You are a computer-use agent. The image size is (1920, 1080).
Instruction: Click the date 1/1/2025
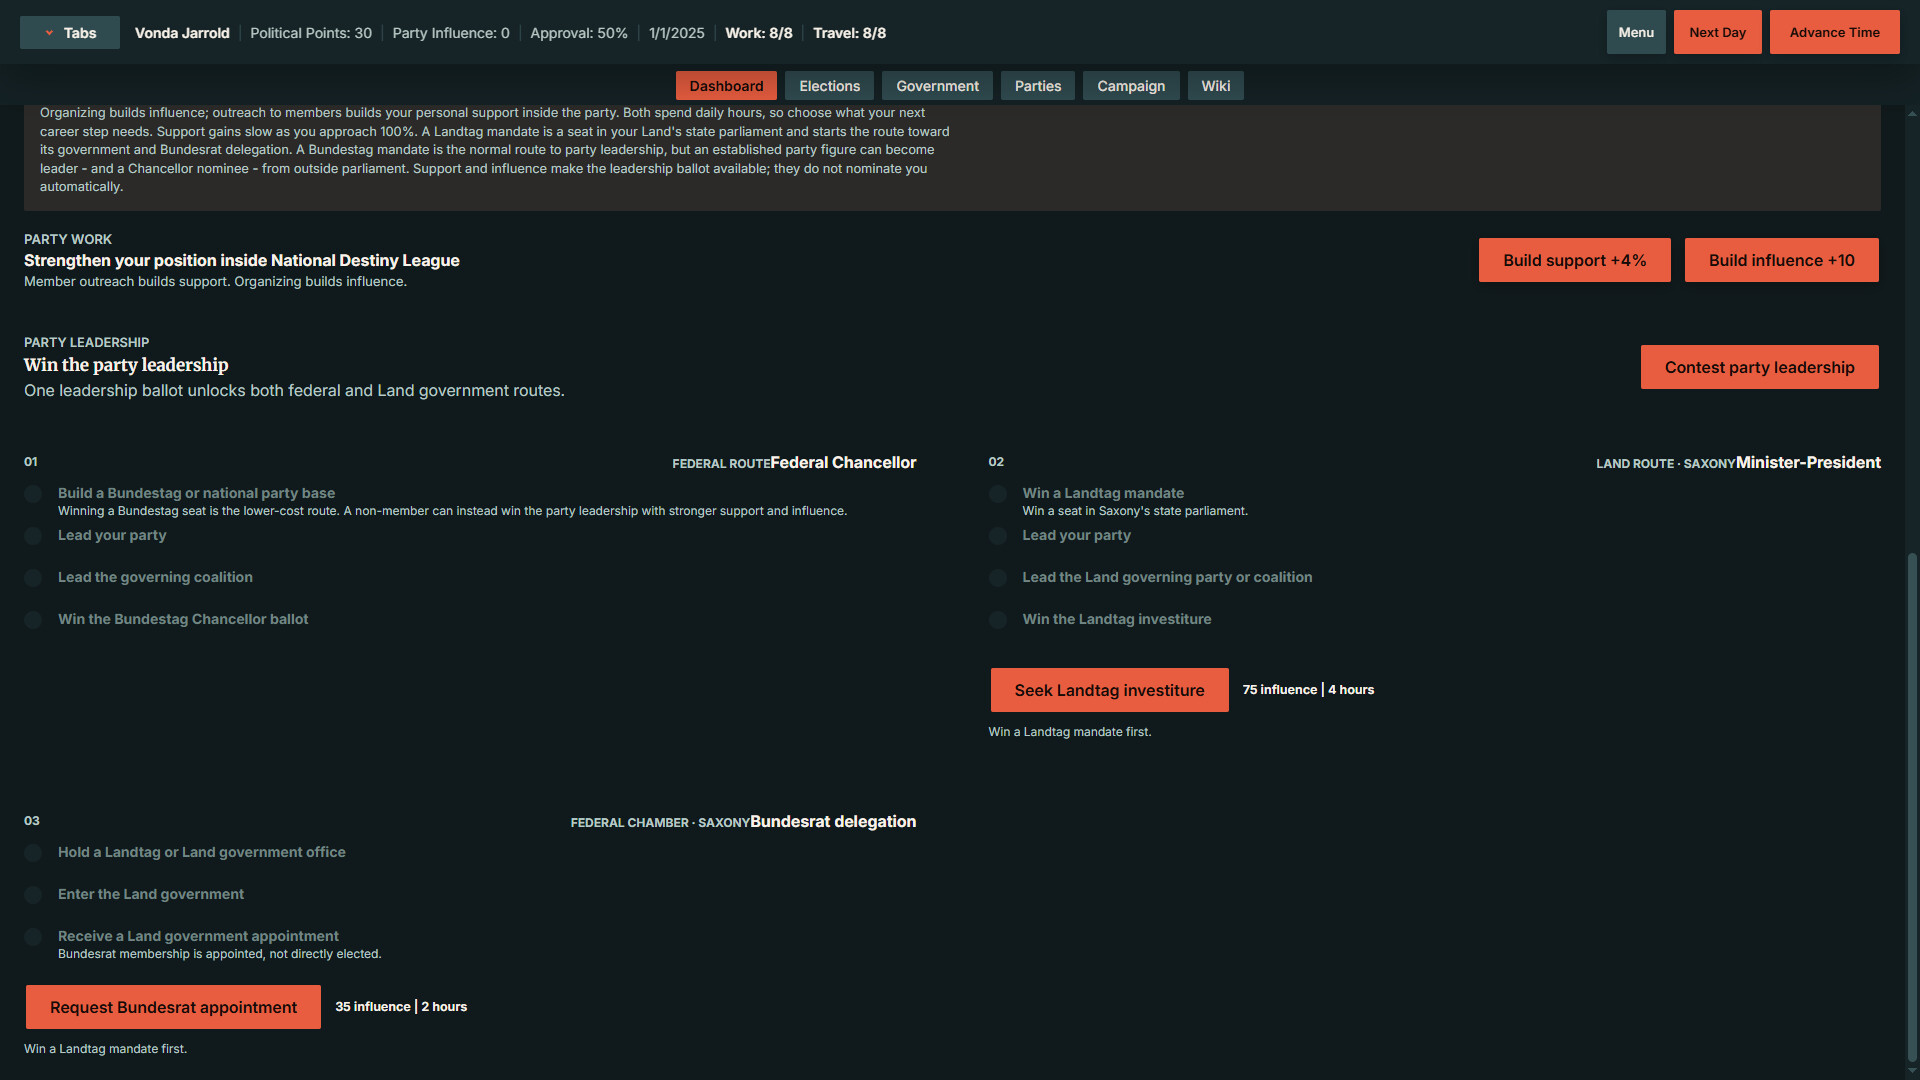pos(677,33)
